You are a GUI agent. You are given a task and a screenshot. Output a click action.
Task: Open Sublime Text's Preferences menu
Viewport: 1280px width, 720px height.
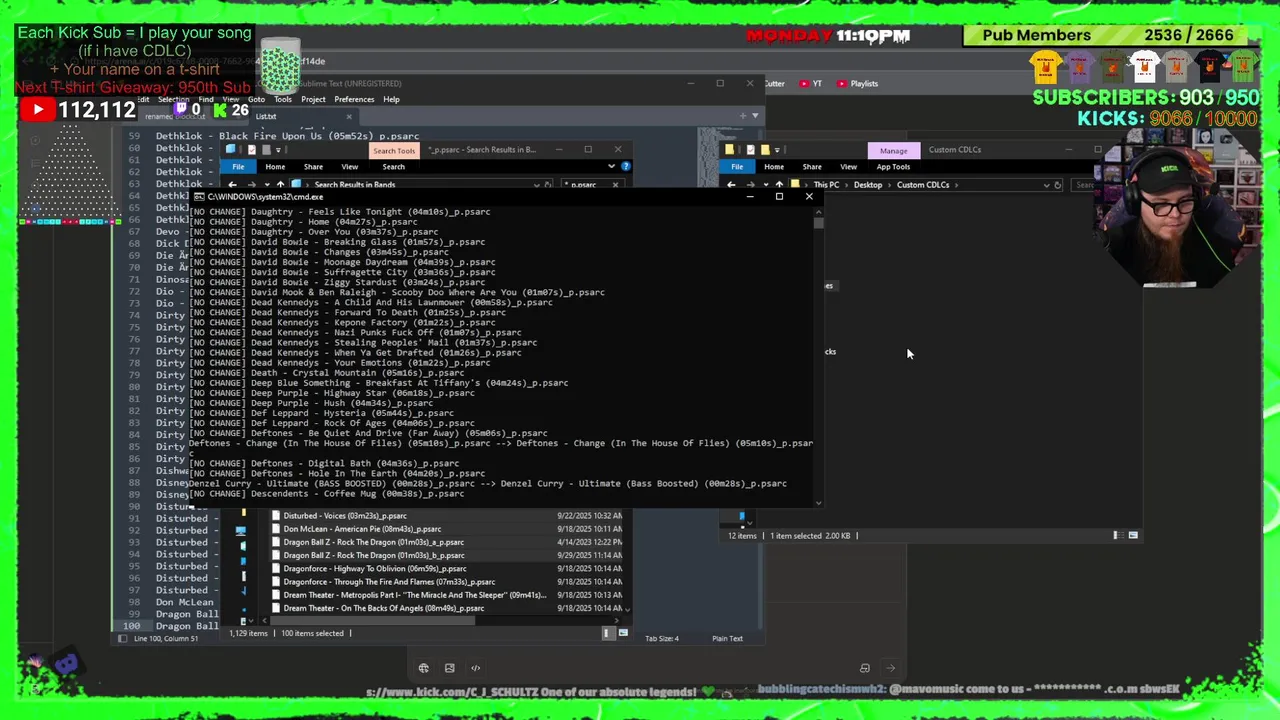pyautogui.click(x=354, y=99)
